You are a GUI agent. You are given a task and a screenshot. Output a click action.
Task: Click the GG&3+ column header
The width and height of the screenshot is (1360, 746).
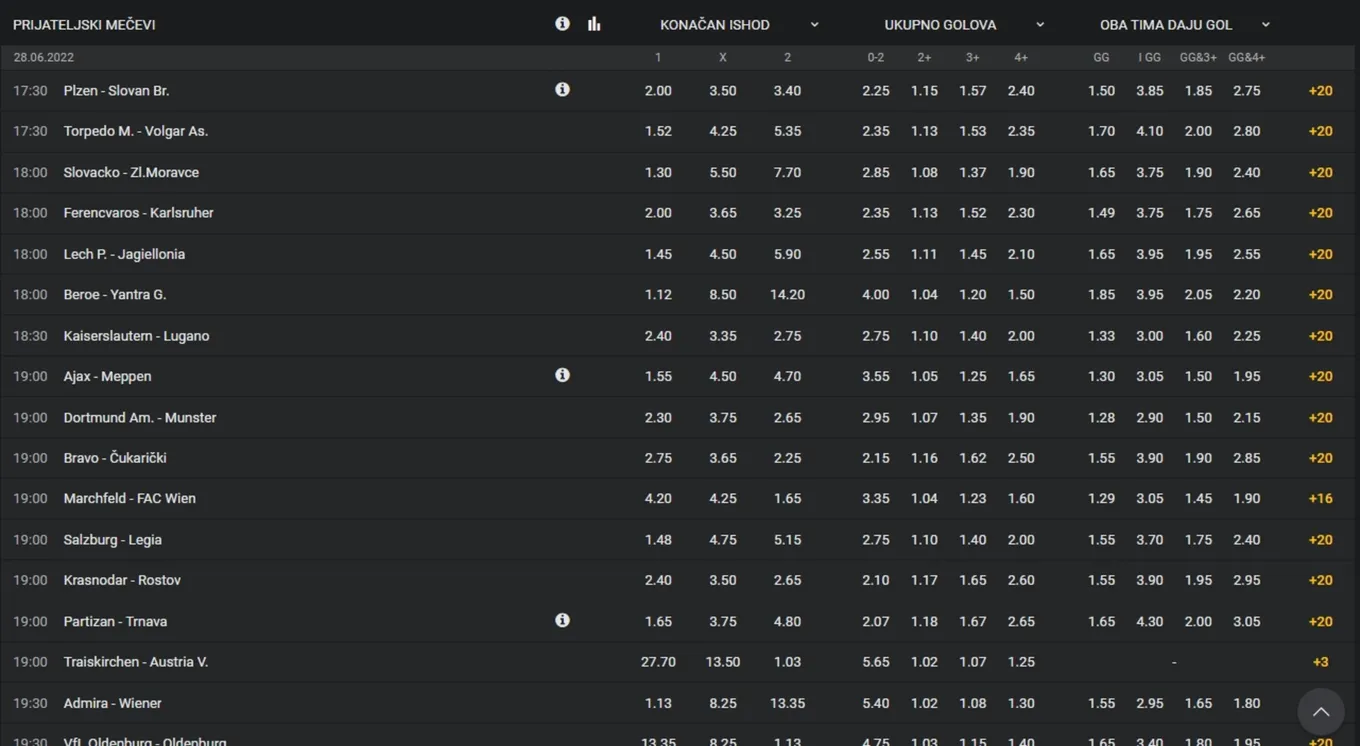1198,58
